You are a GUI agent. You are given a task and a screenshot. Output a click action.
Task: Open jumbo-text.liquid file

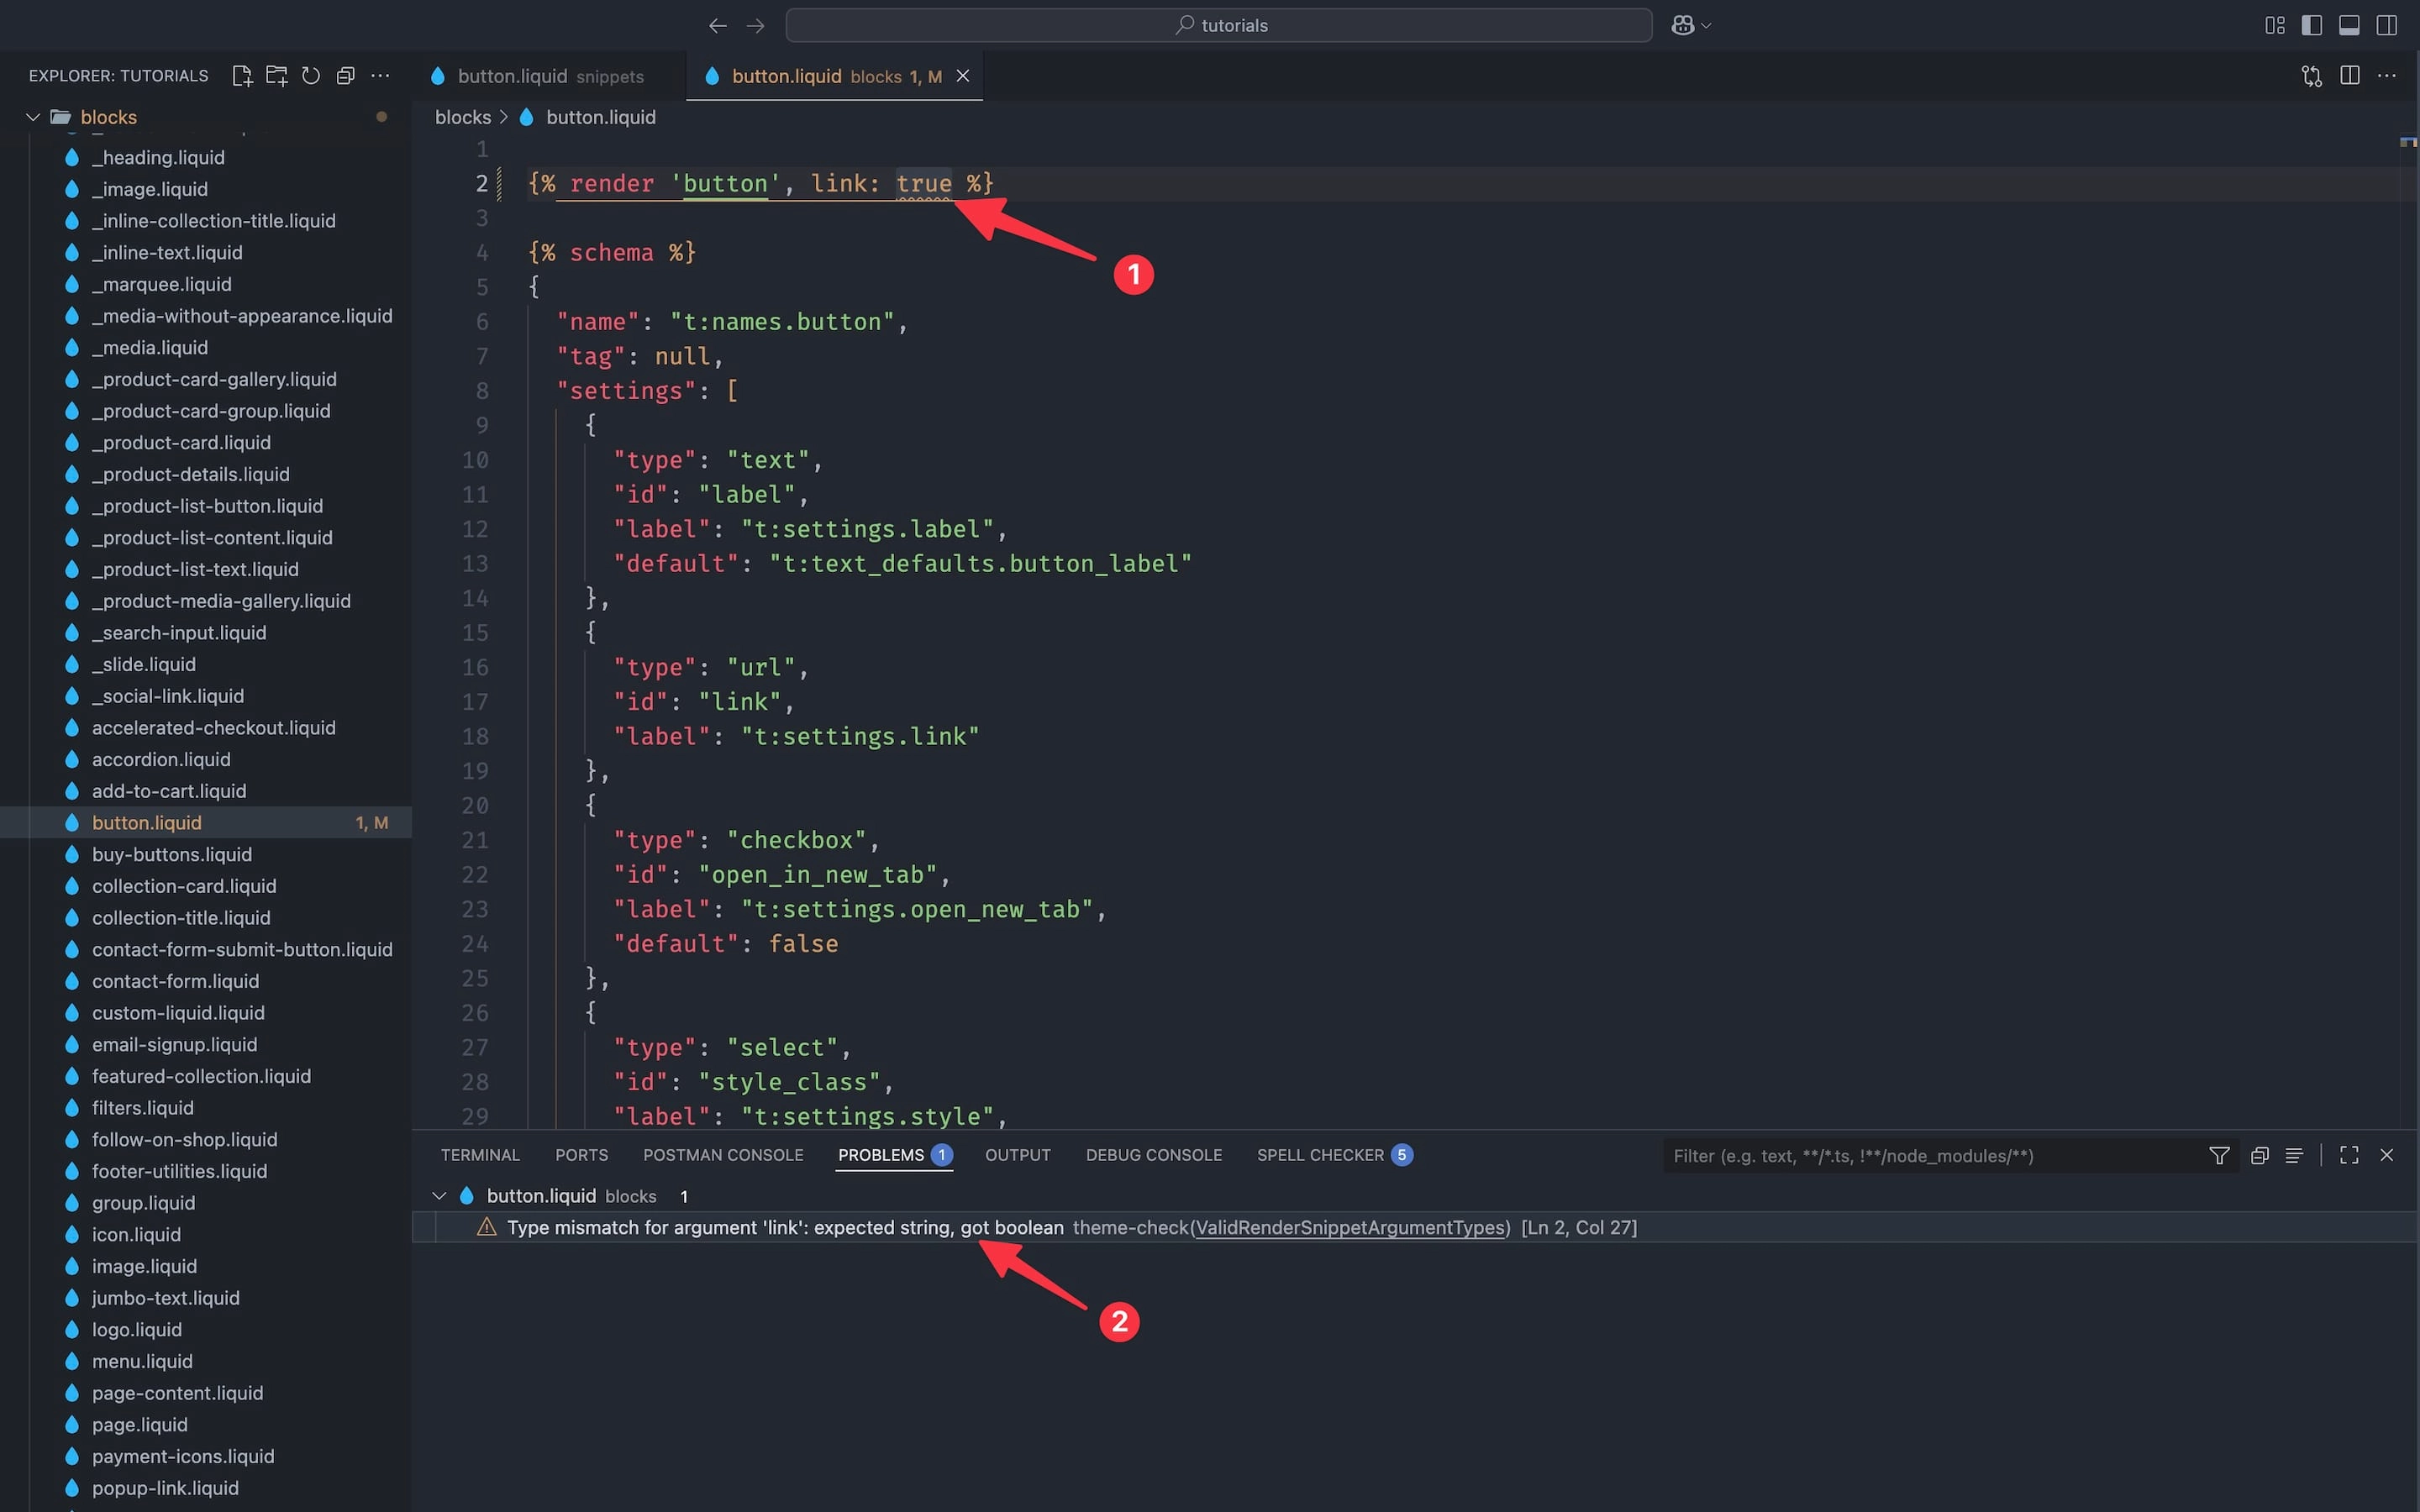[x=165, y=1298]
